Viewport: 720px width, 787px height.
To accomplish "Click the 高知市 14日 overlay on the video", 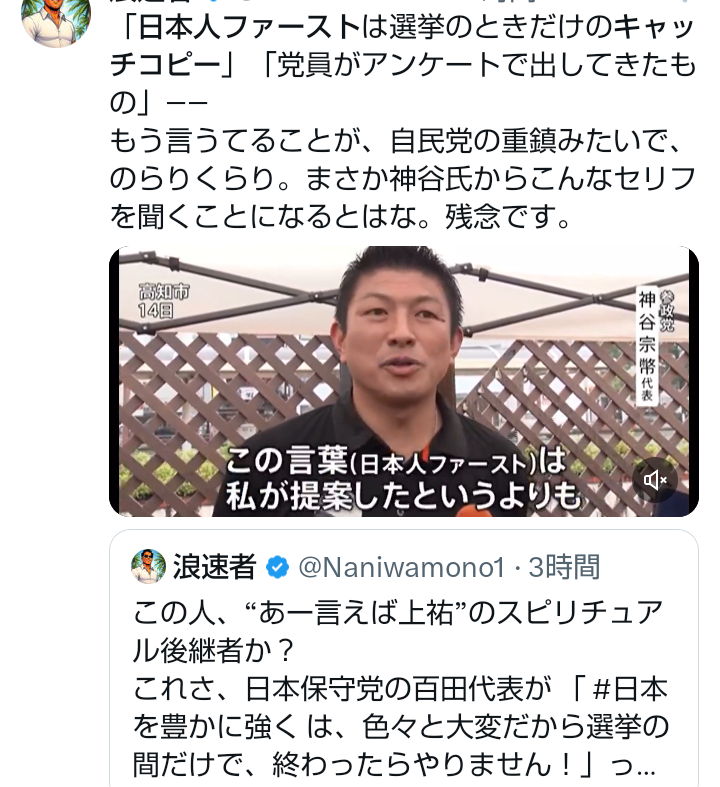I will pos(164,301).
